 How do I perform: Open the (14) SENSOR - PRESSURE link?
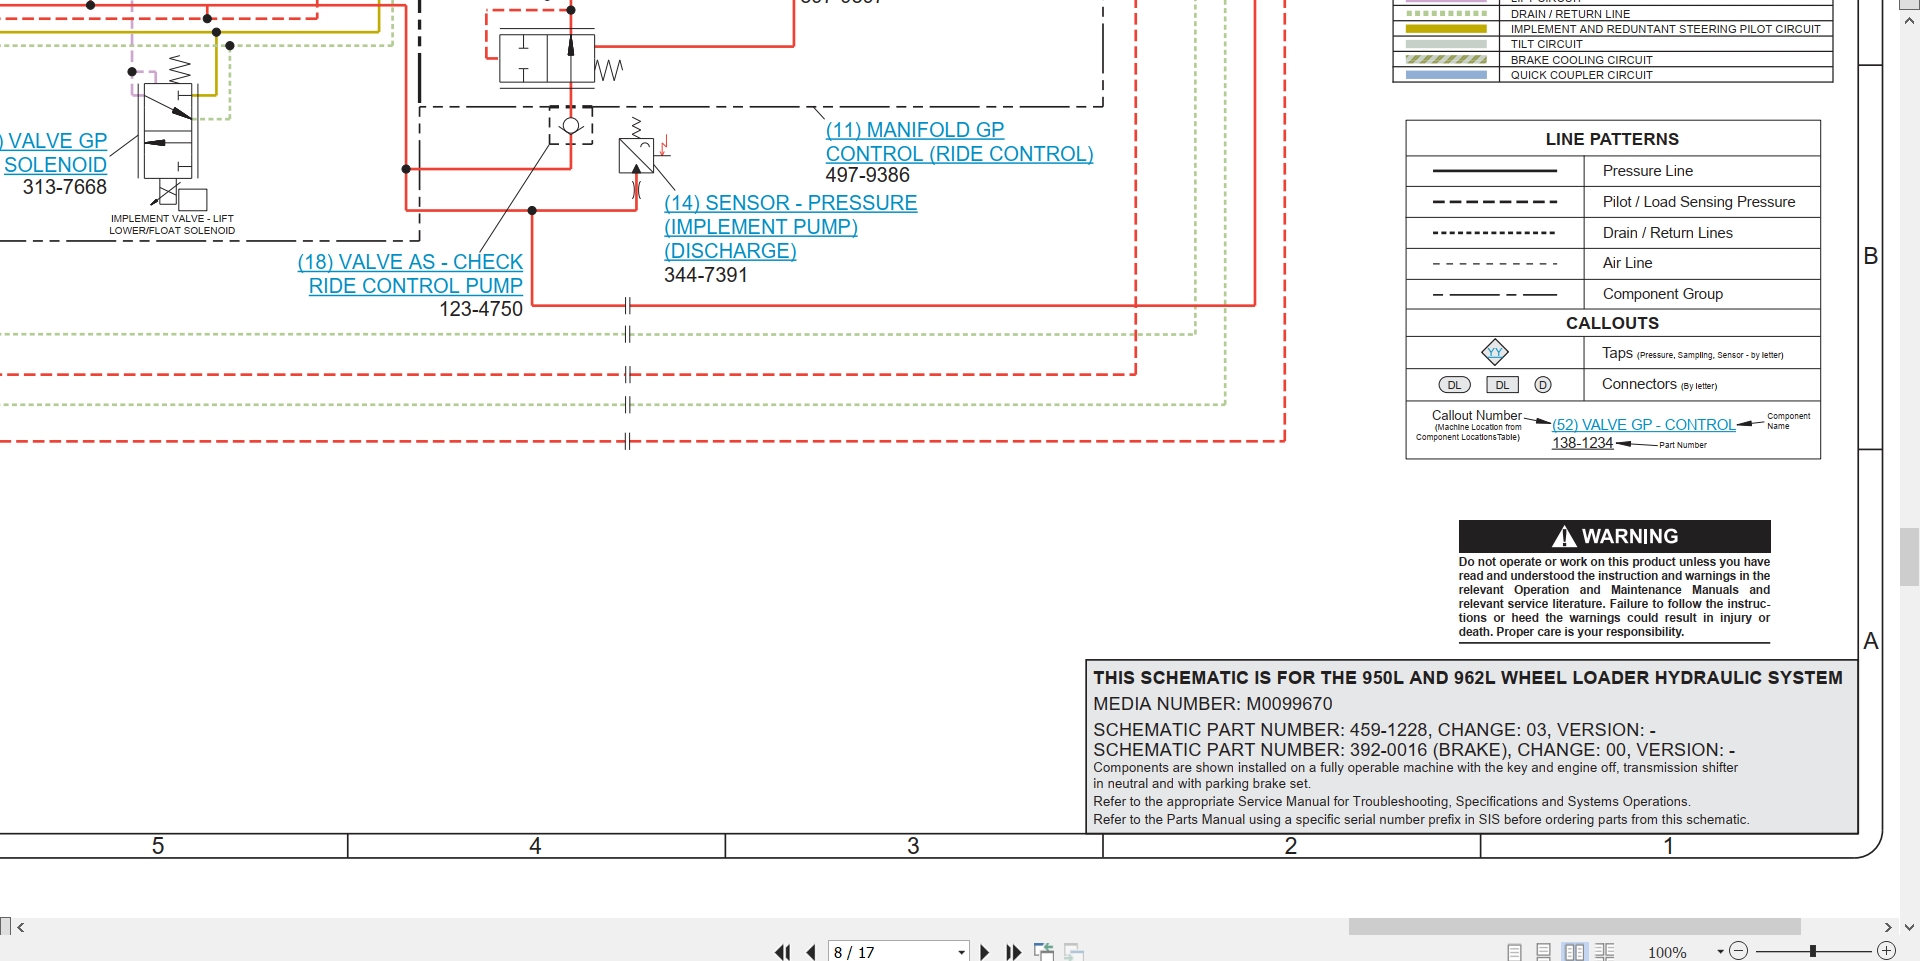point(790,203)
